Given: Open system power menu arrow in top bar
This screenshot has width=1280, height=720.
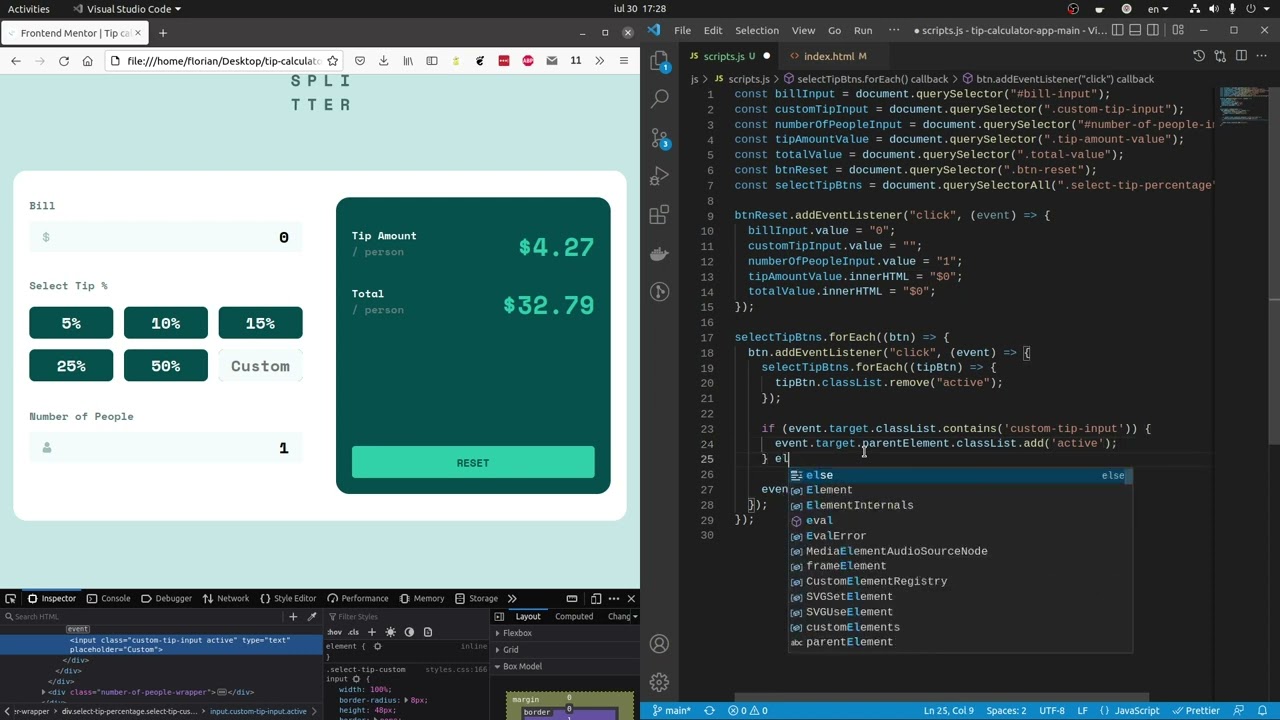Looking at the screenshot, I should tap(1267, 9).
